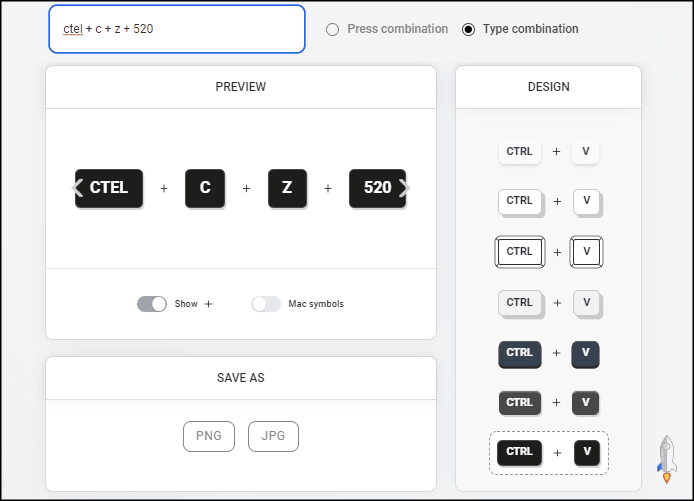The image size is (694, 501).
Task: Click the left chevron arrow in preview
Action: [77, 188]
